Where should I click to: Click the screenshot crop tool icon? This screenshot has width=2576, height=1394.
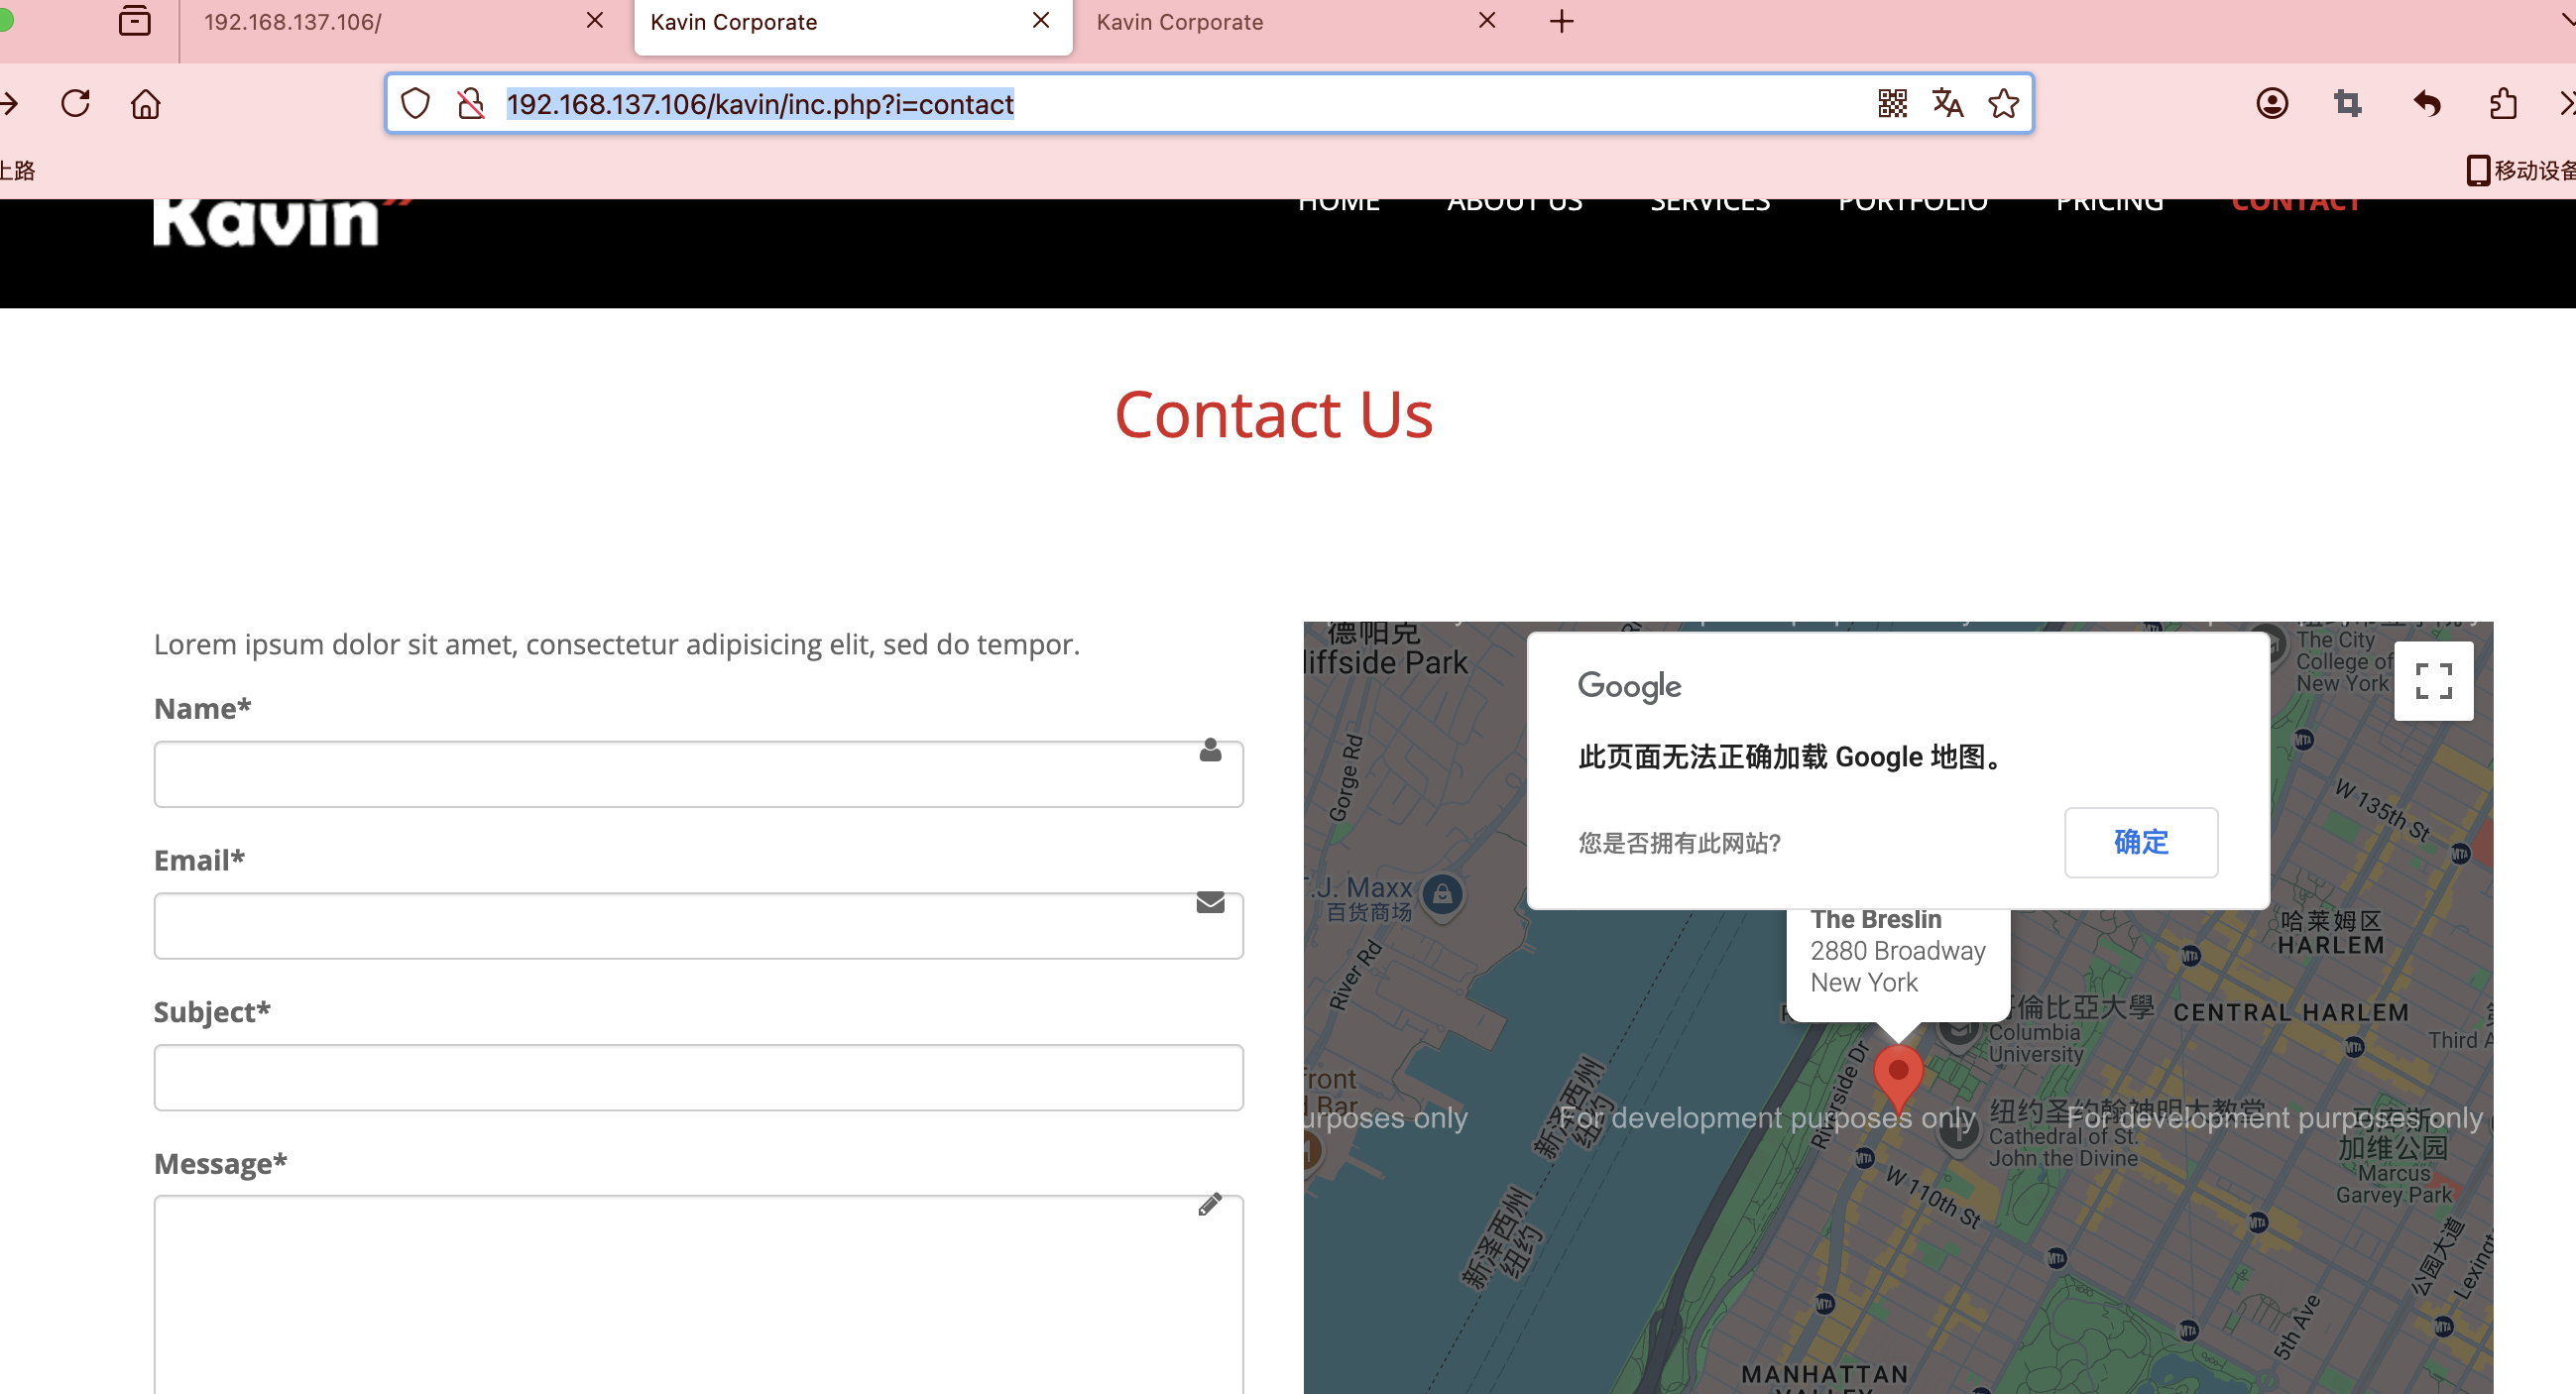(2348, 104)
